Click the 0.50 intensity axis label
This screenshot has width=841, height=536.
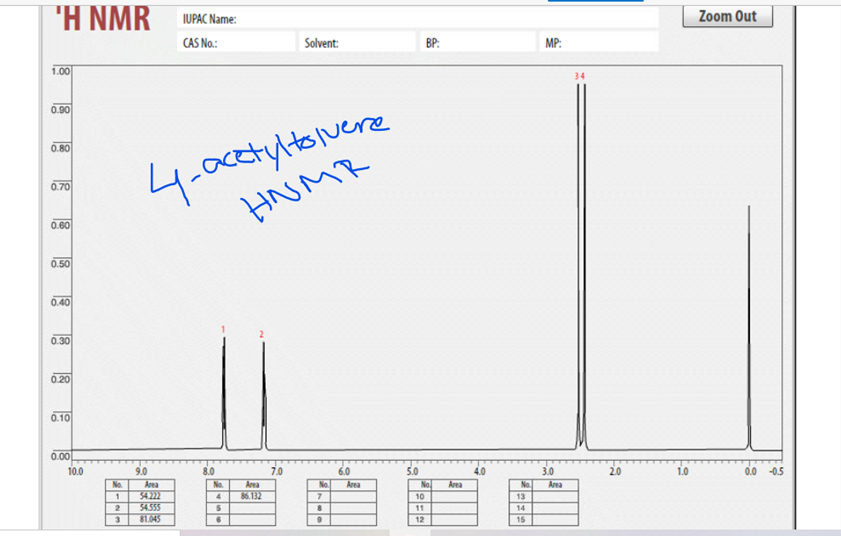click(61, 264)
